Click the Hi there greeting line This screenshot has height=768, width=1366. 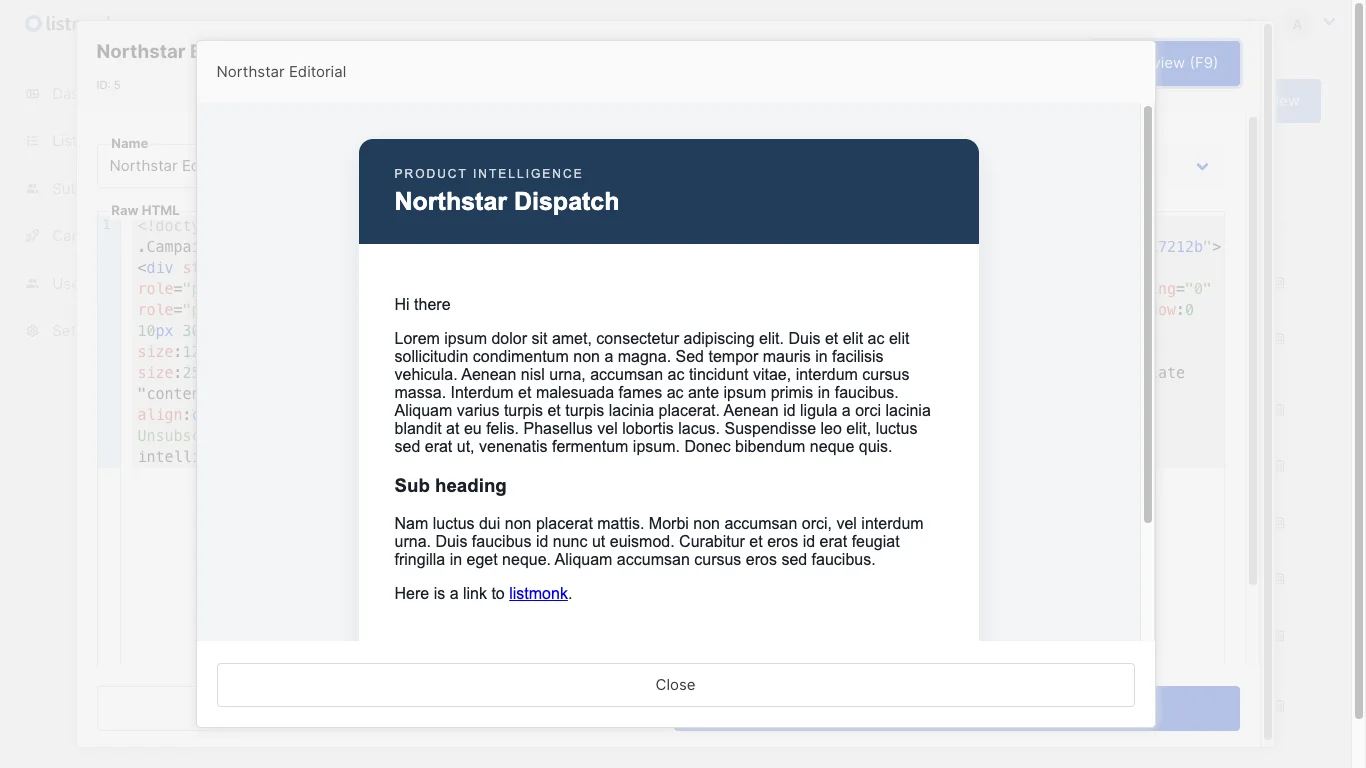[422, 305]
